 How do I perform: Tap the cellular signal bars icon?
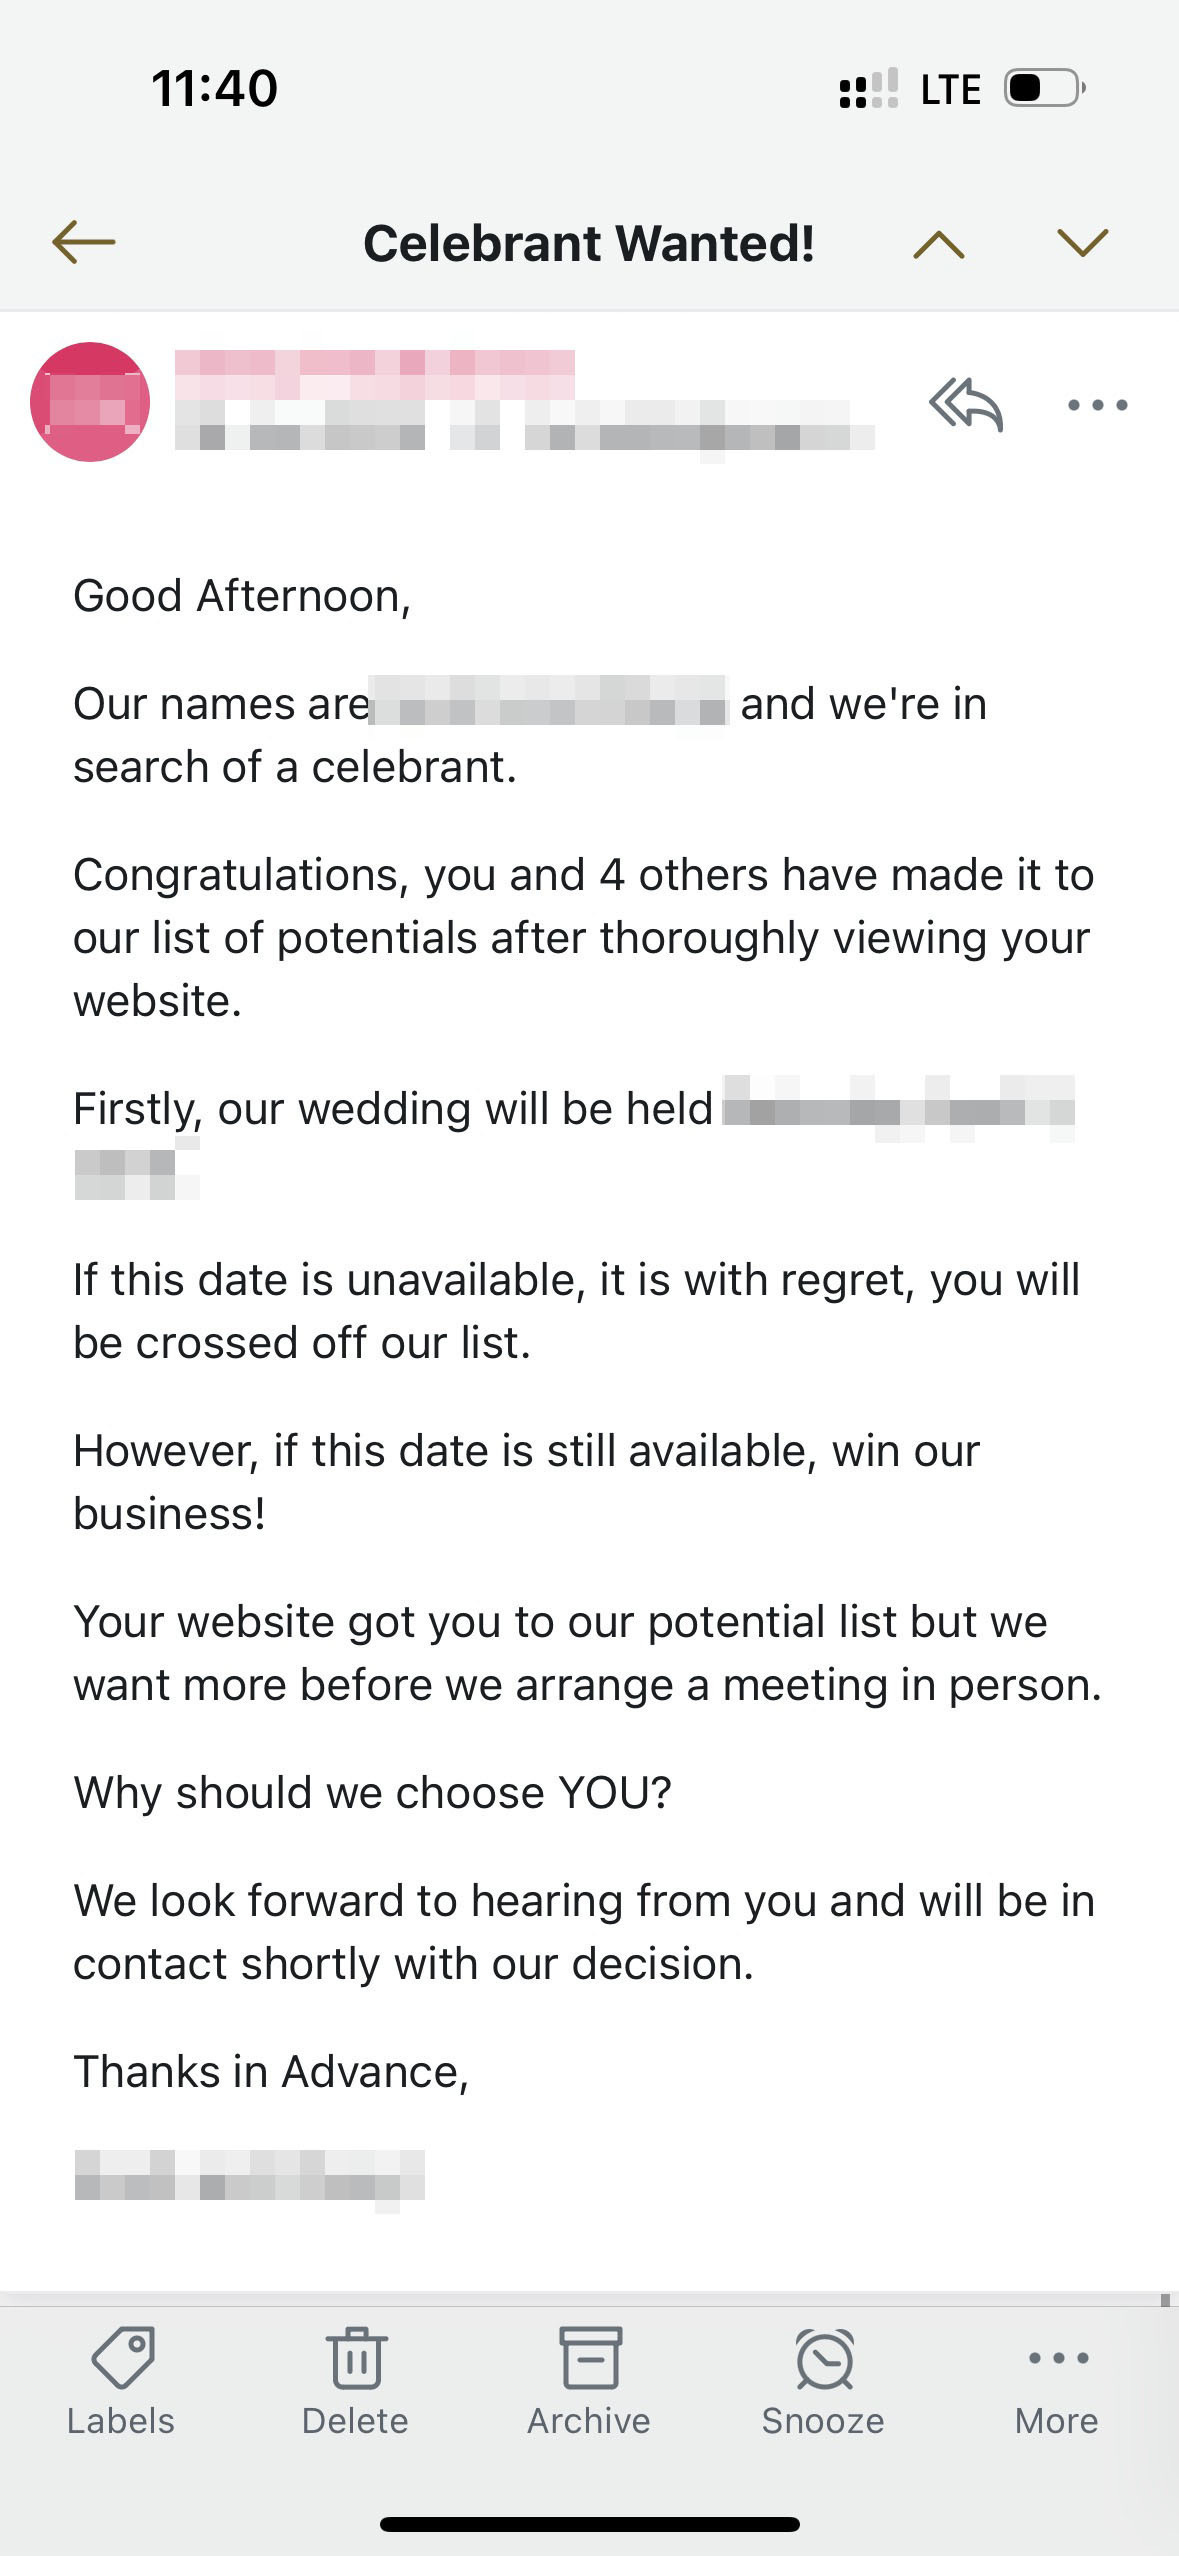(x=868, y=88)
